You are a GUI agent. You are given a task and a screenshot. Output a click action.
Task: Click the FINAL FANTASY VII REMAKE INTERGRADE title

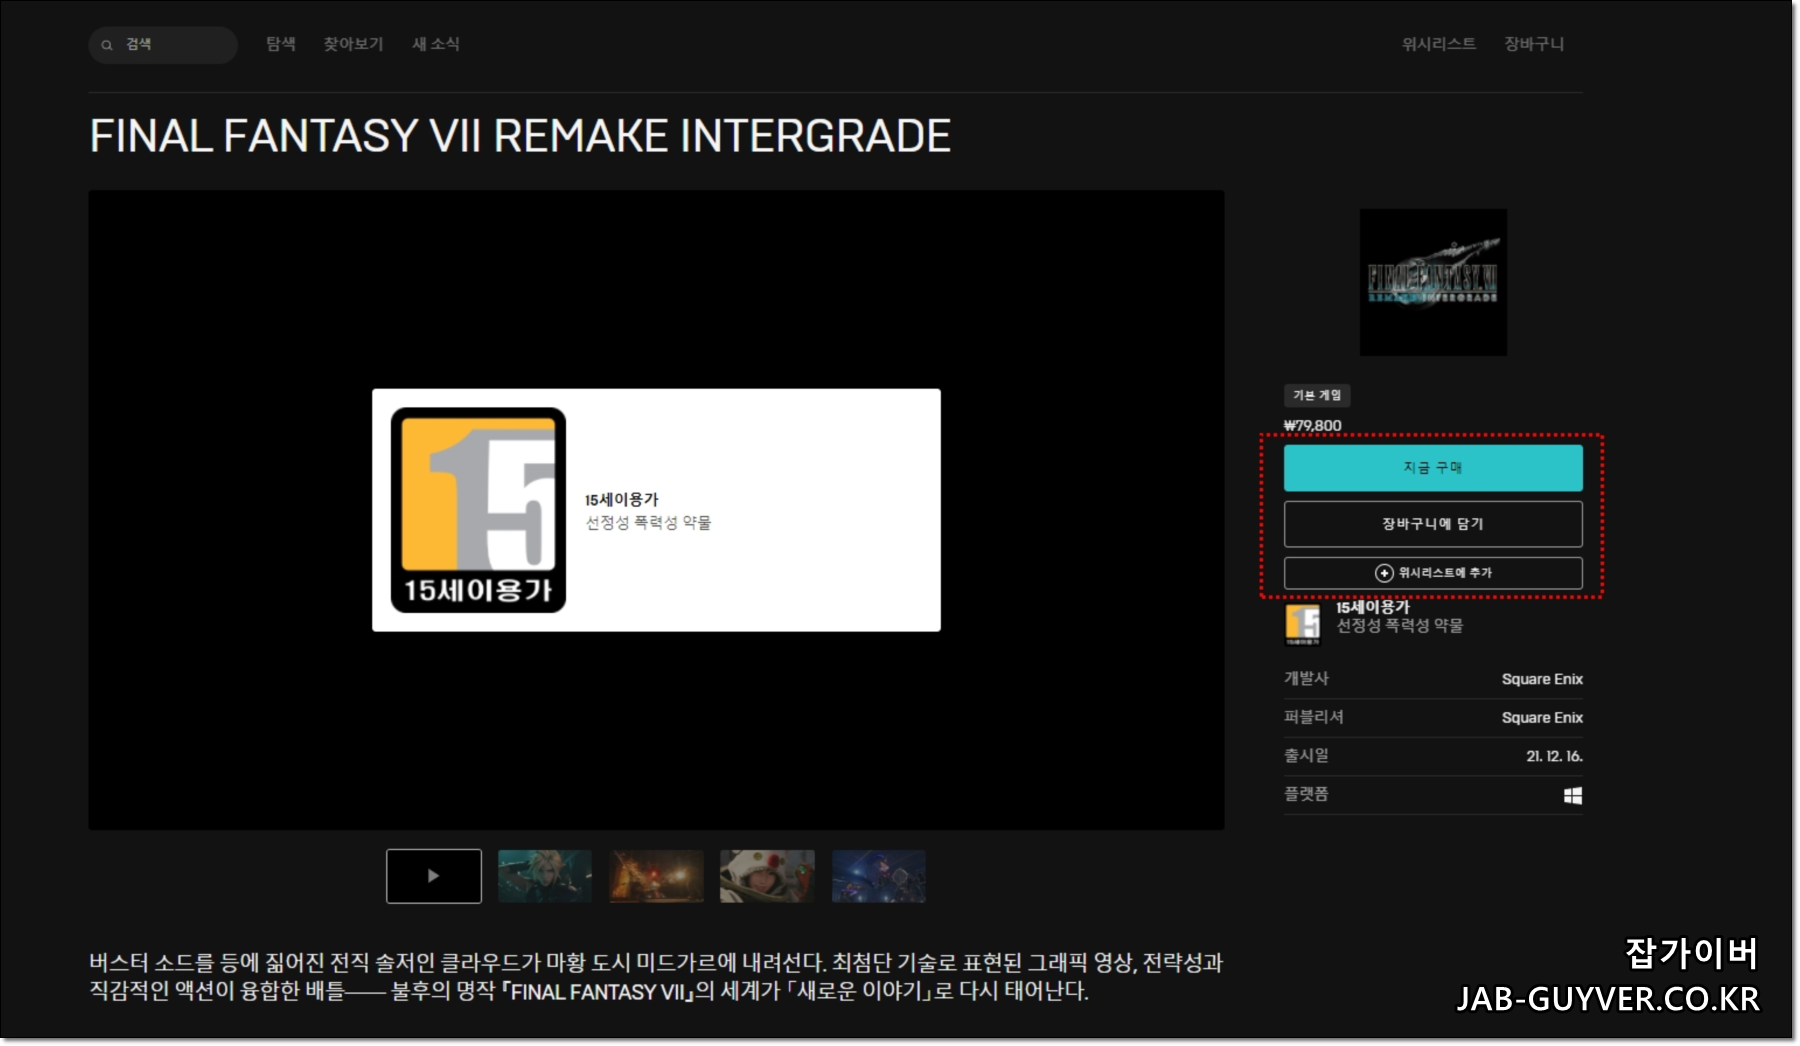tap(520, 136)
